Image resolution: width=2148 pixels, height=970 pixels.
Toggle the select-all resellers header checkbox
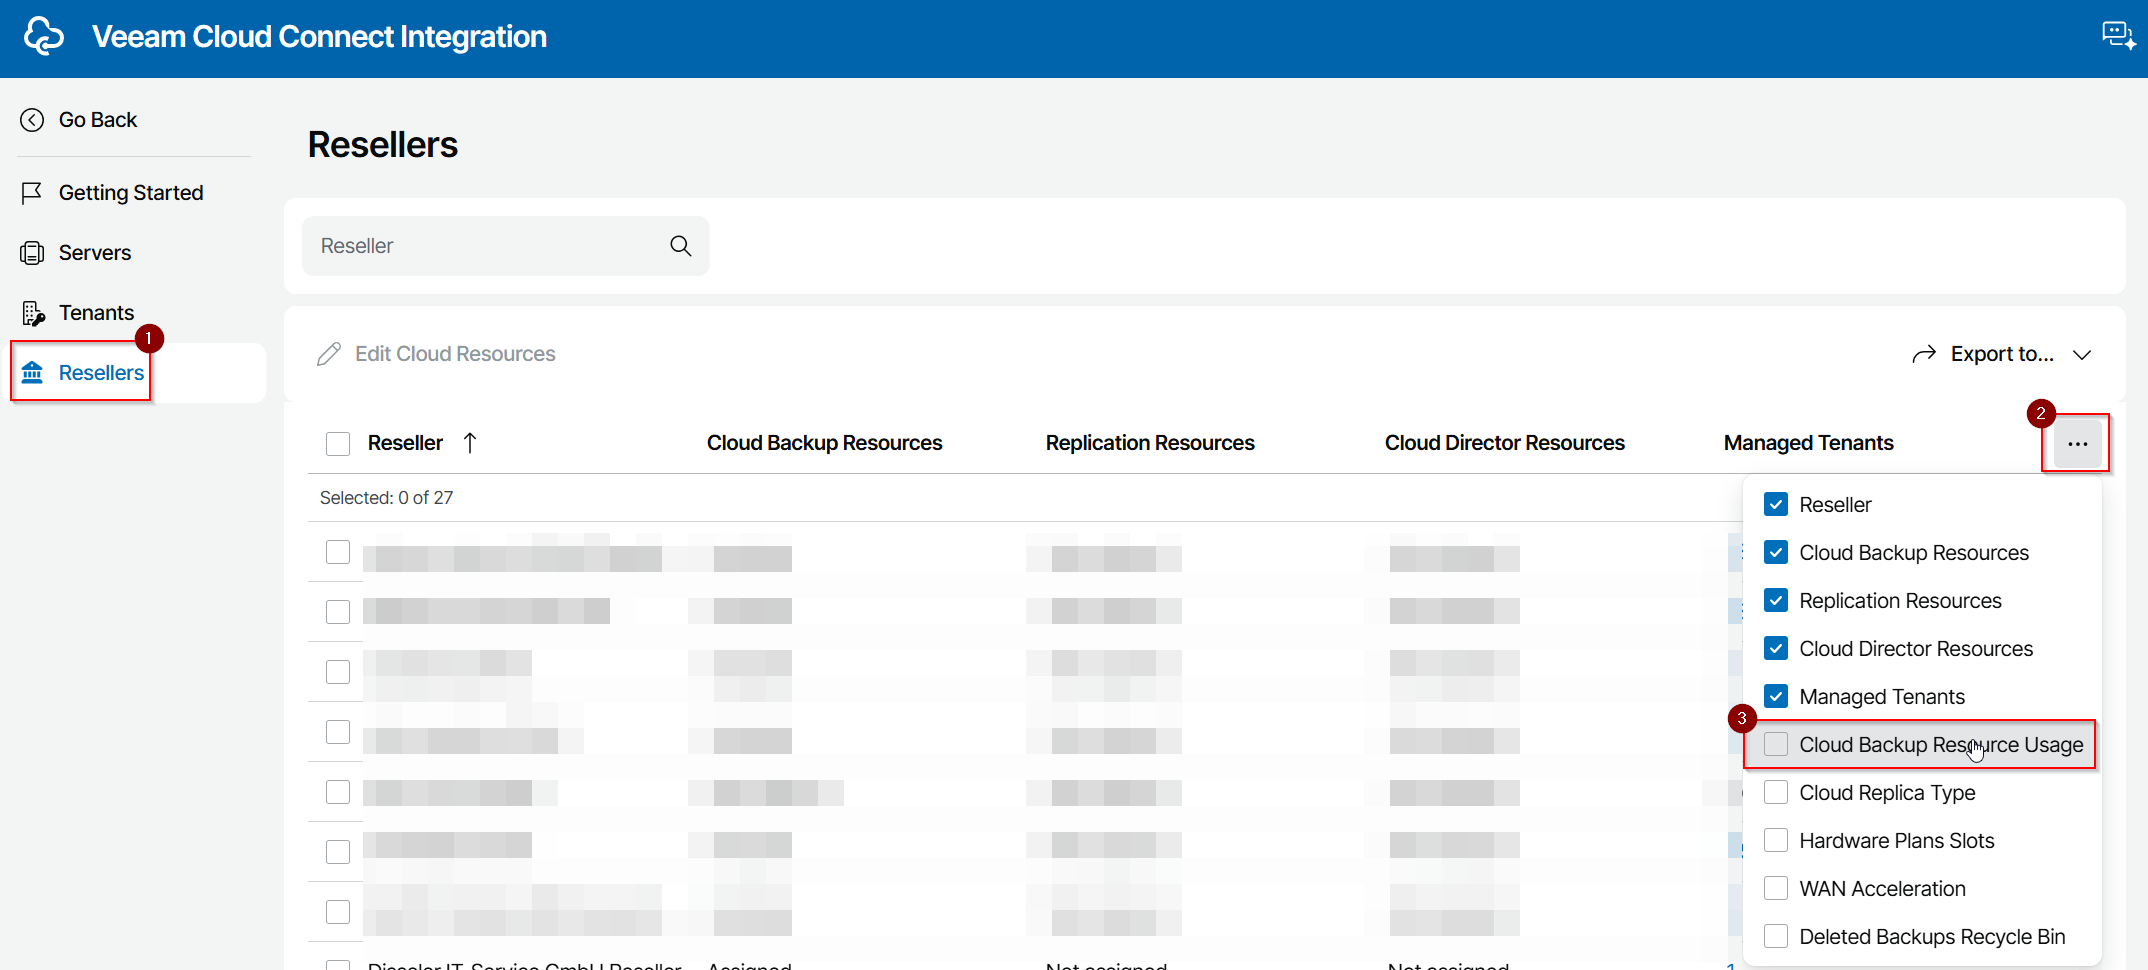point(338,444)
